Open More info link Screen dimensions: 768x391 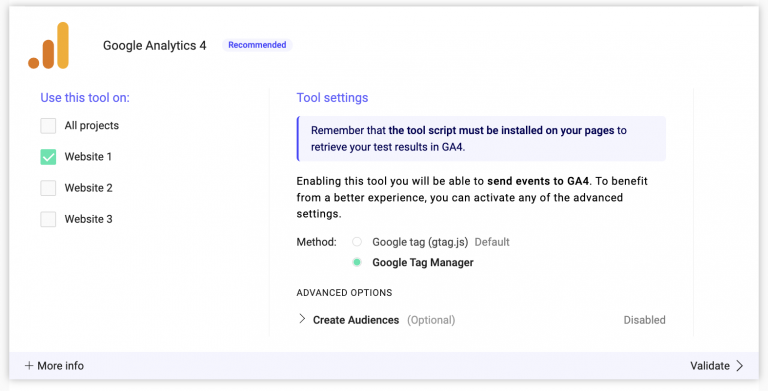coord(54,366)
